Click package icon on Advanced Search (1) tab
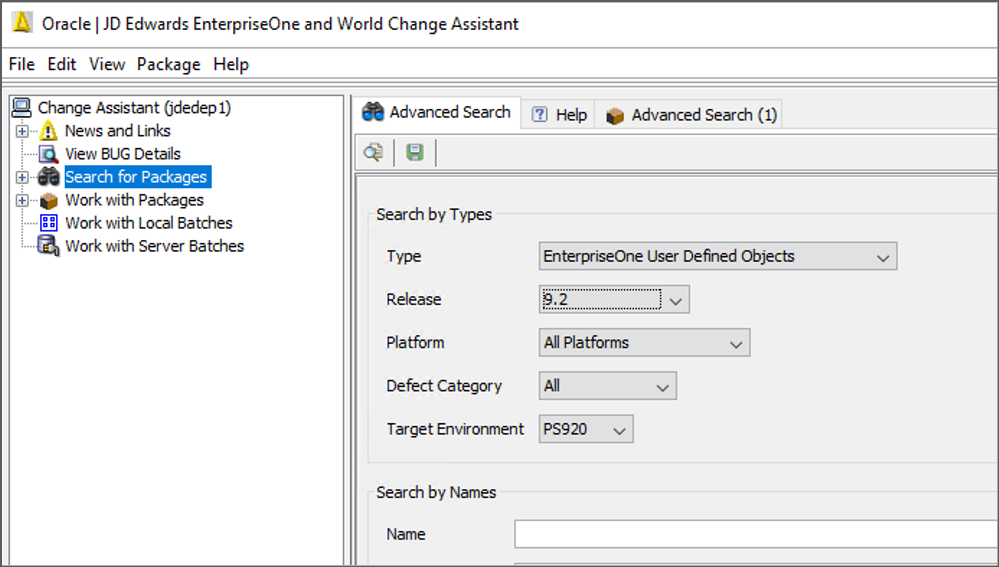 pyautogui.click(x=615, y=116)
